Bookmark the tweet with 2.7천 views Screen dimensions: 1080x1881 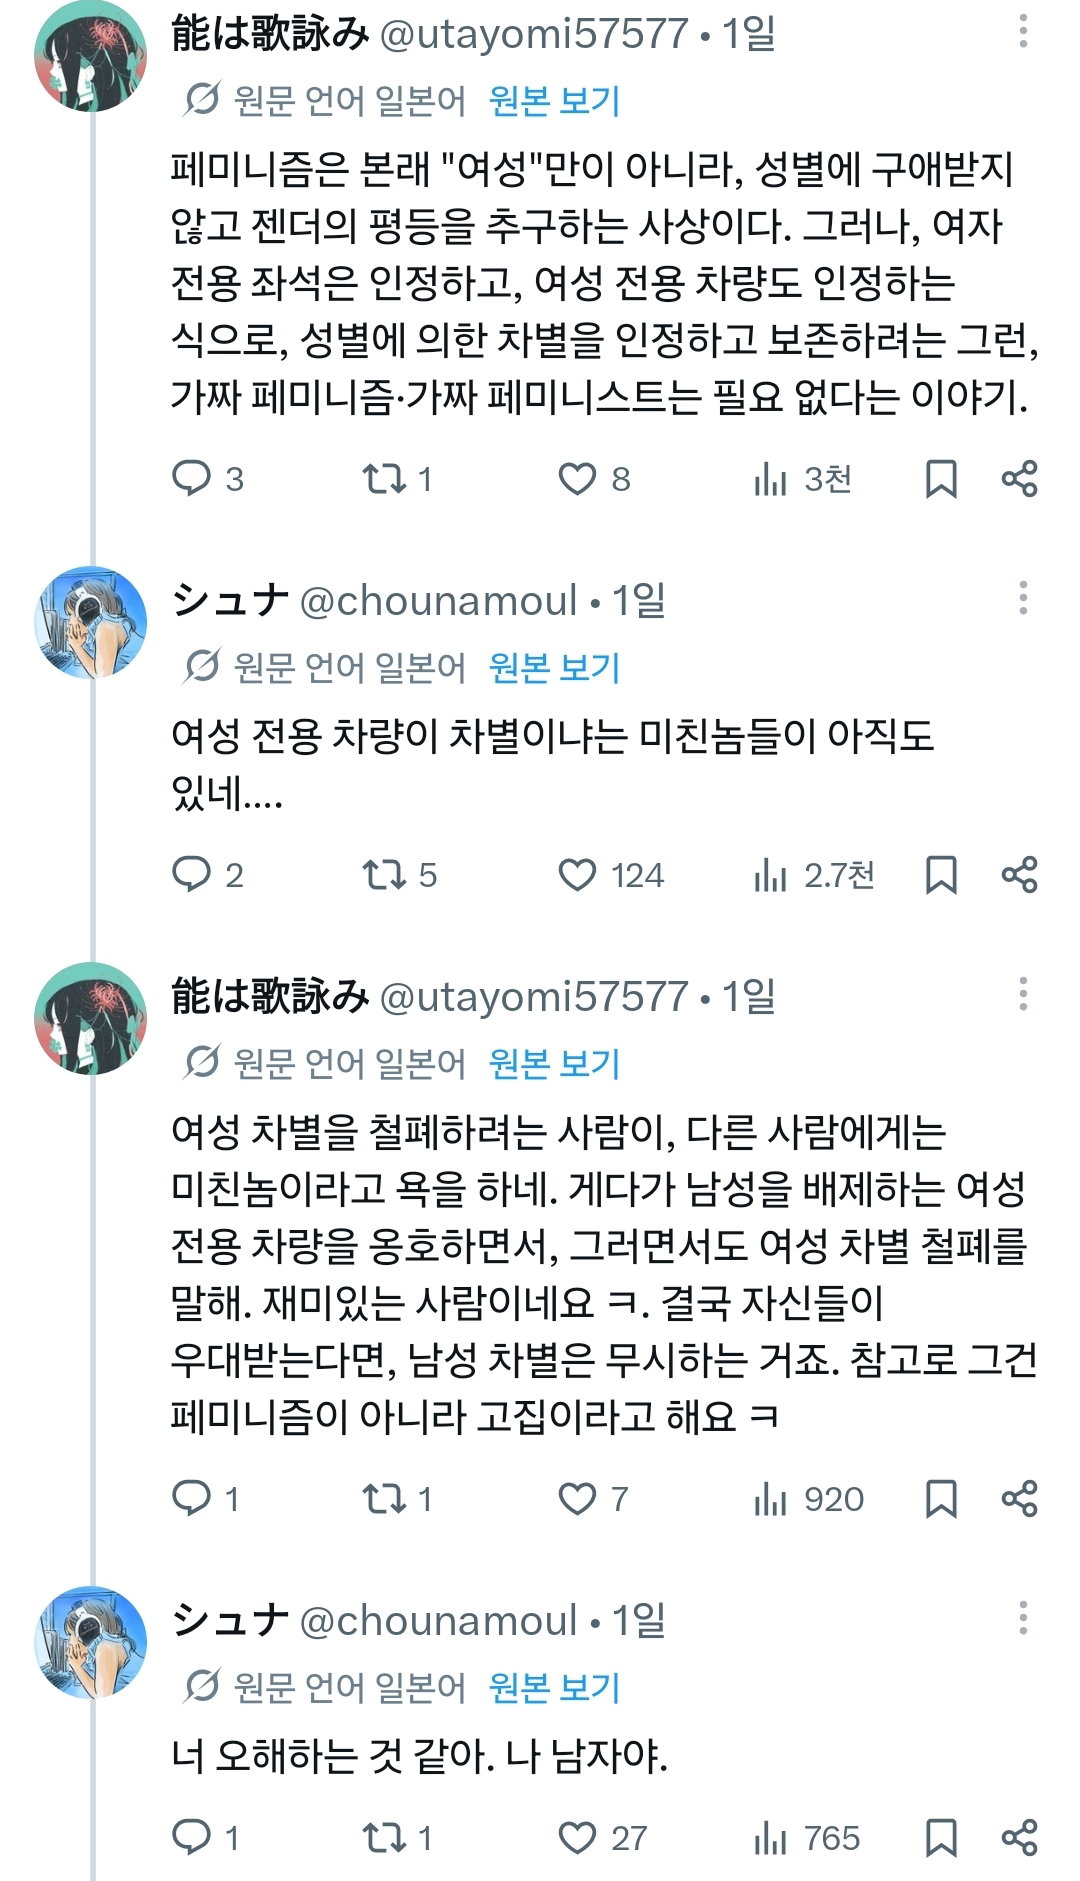[x=941, y=875]
